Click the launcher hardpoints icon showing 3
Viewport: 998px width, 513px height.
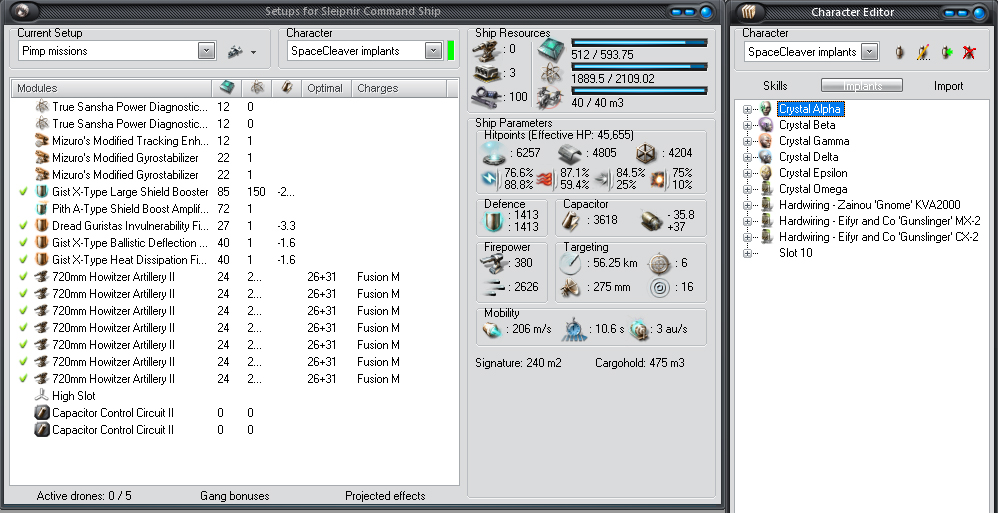[x=488, y=73]
